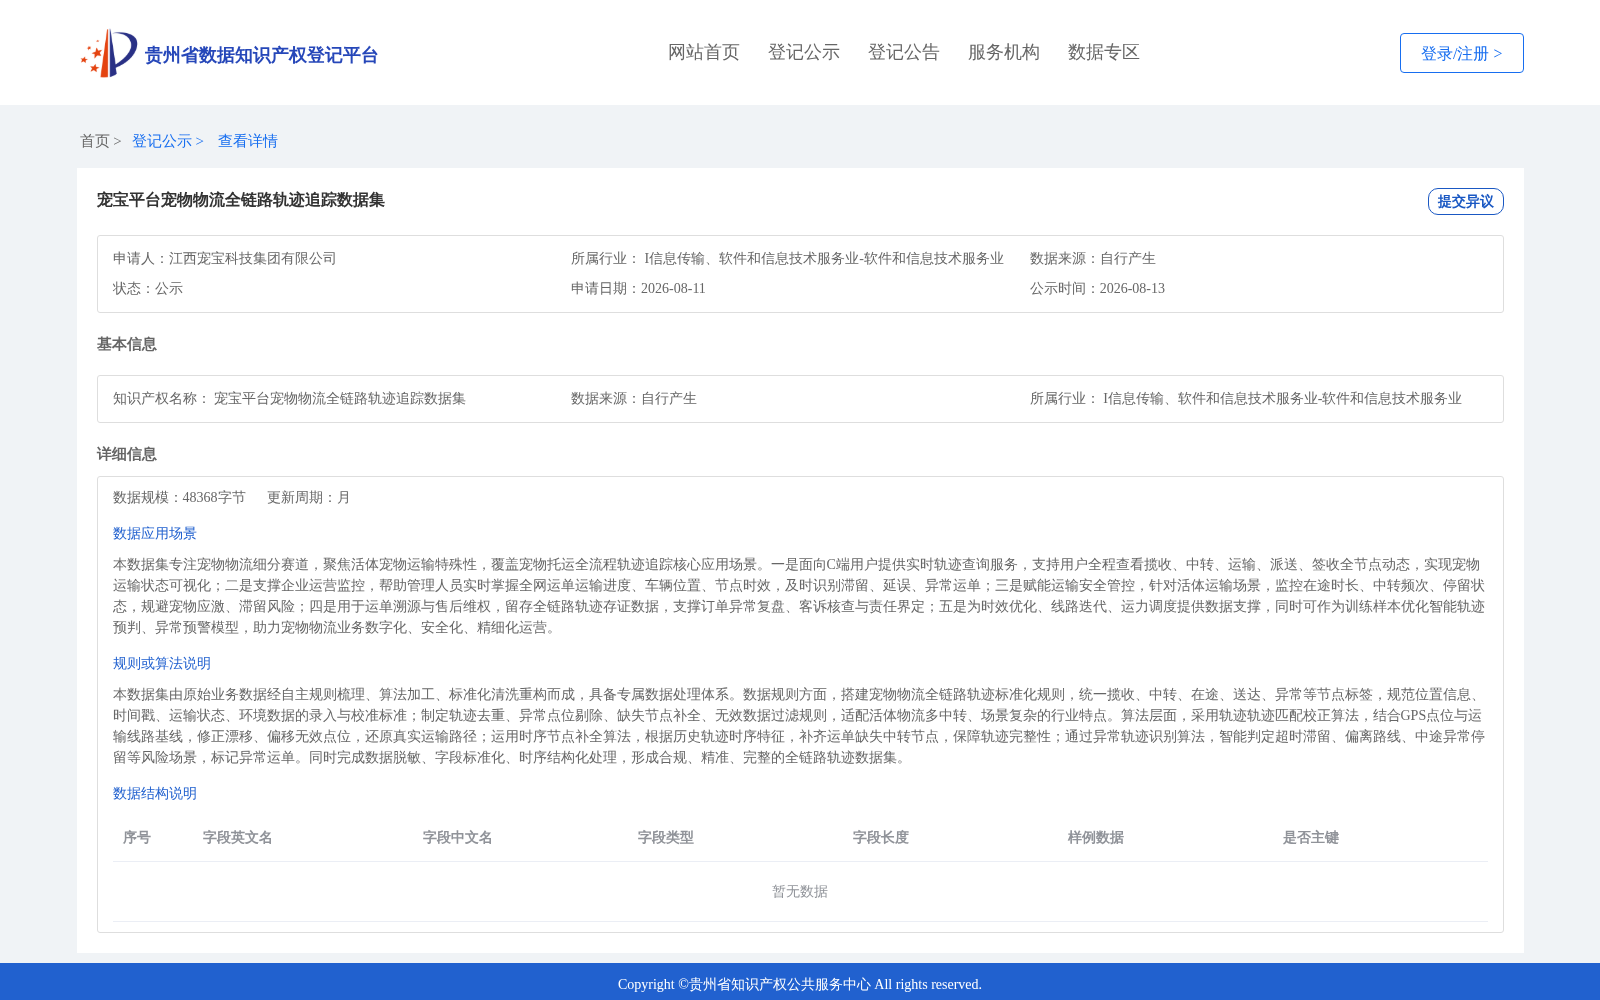Click the 样例数据 column header

coord(1096,837)
